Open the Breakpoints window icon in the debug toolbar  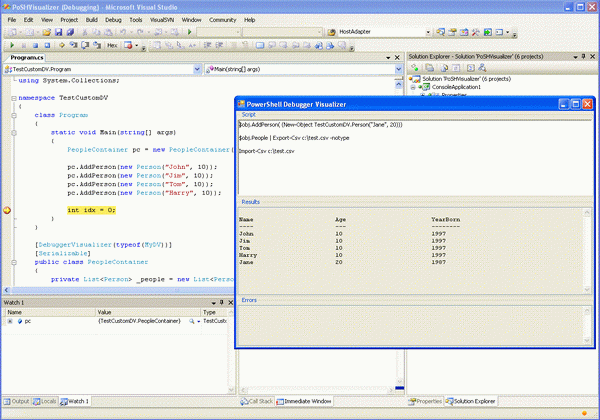[128, 45]
